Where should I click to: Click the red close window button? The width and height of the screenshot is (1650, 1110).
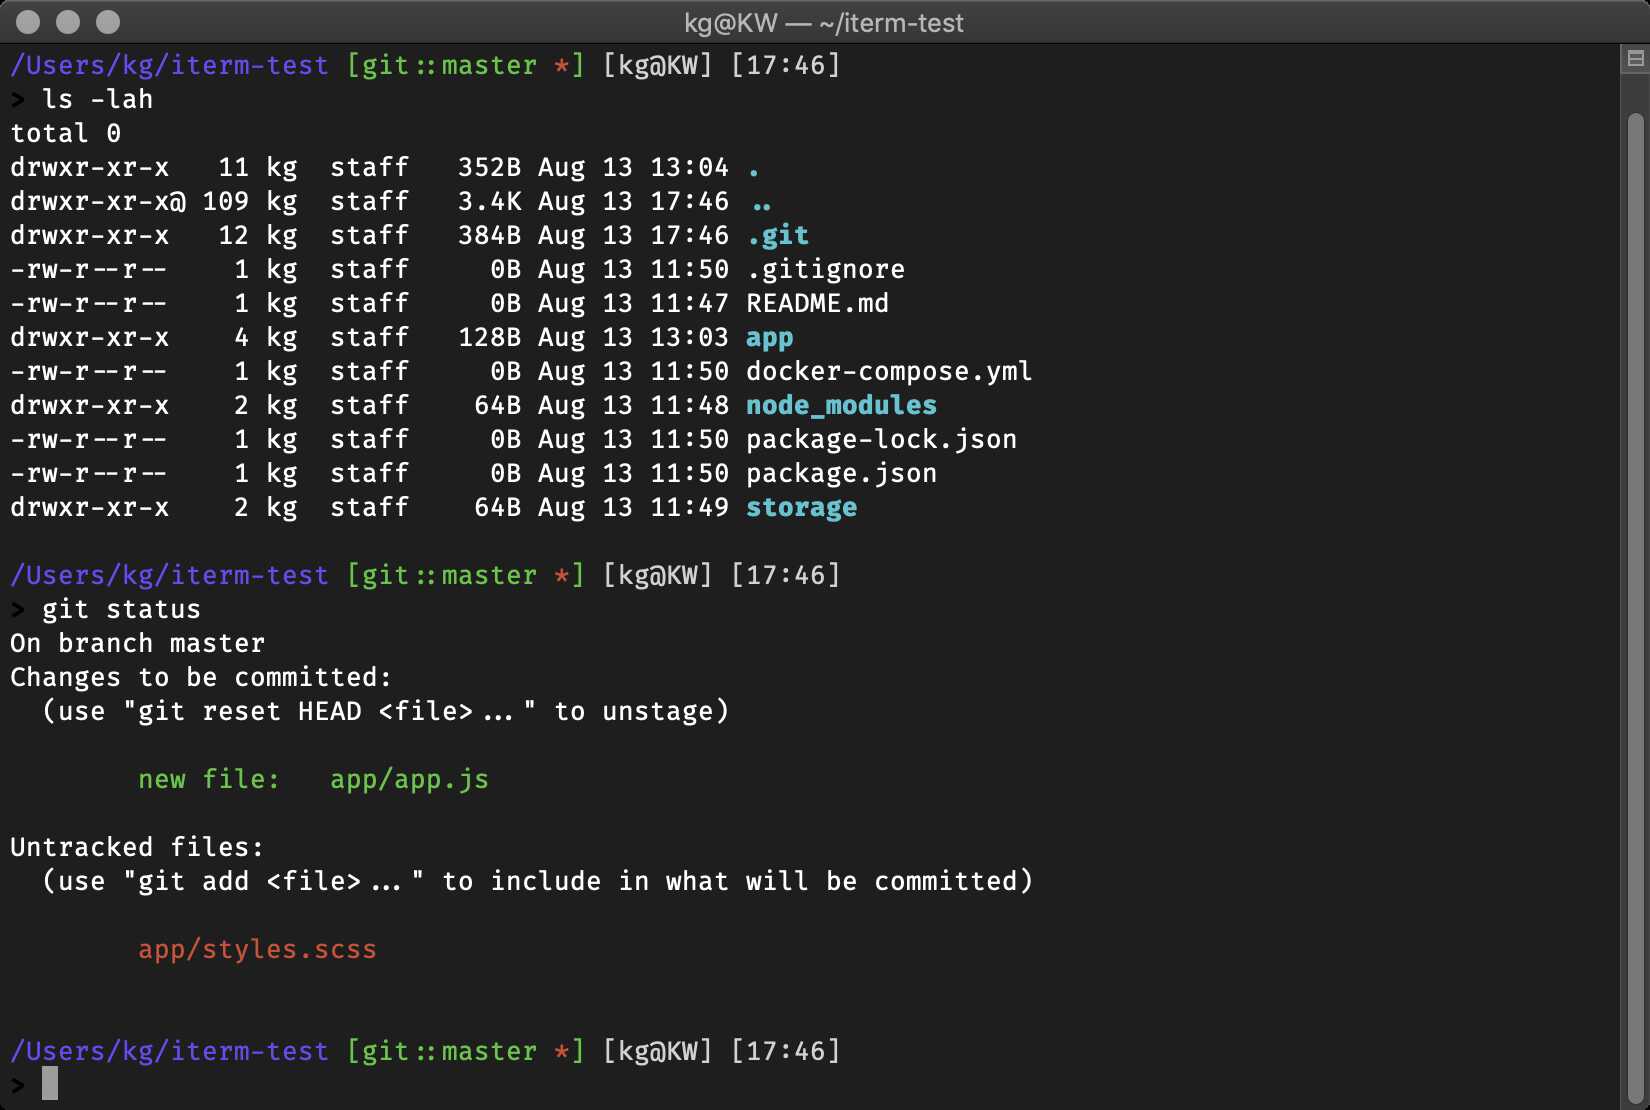click(x=28, y=22)
